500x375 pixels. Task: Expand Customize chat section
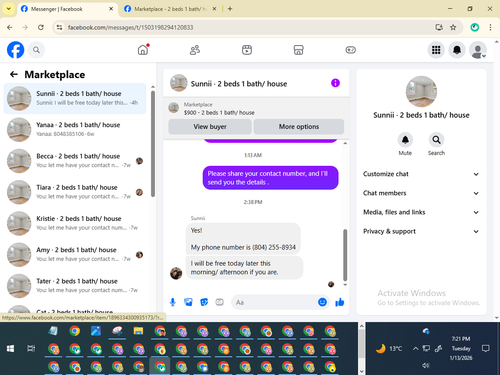(x=421, y=174)
